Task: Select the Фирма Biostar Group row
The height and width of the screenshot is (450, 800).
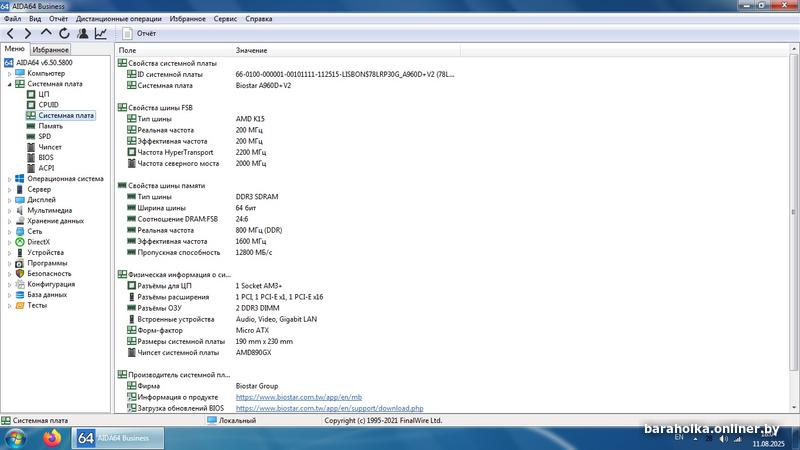Action: [203, 386]
